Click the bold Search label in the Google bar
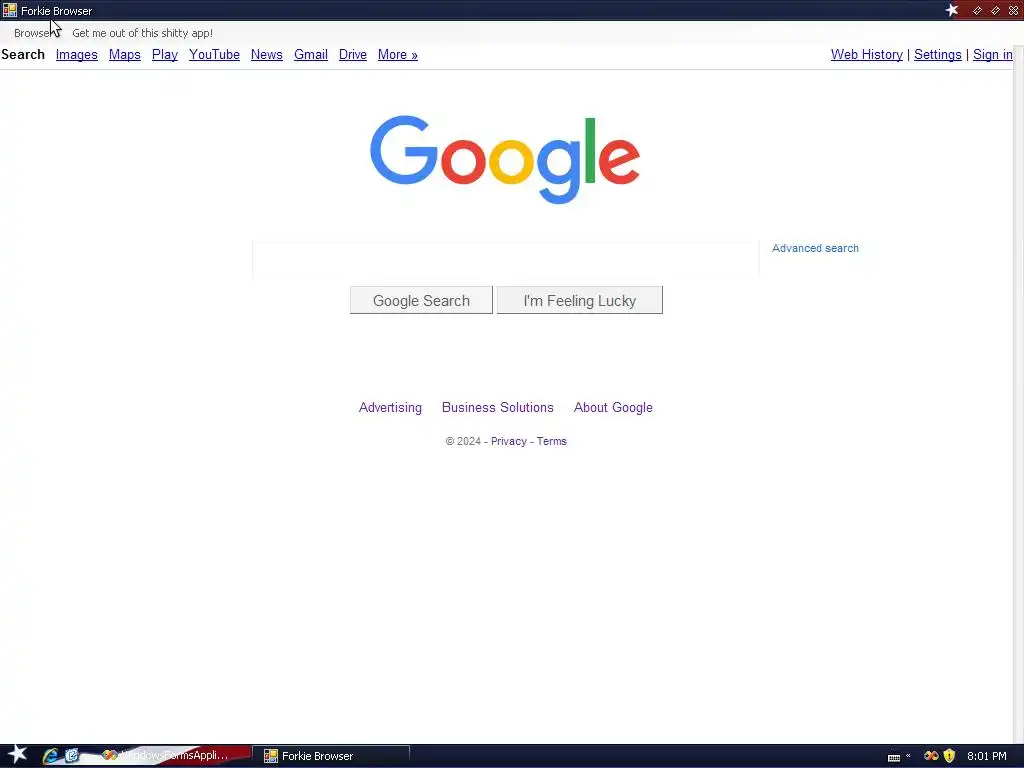 pos(23,55)
